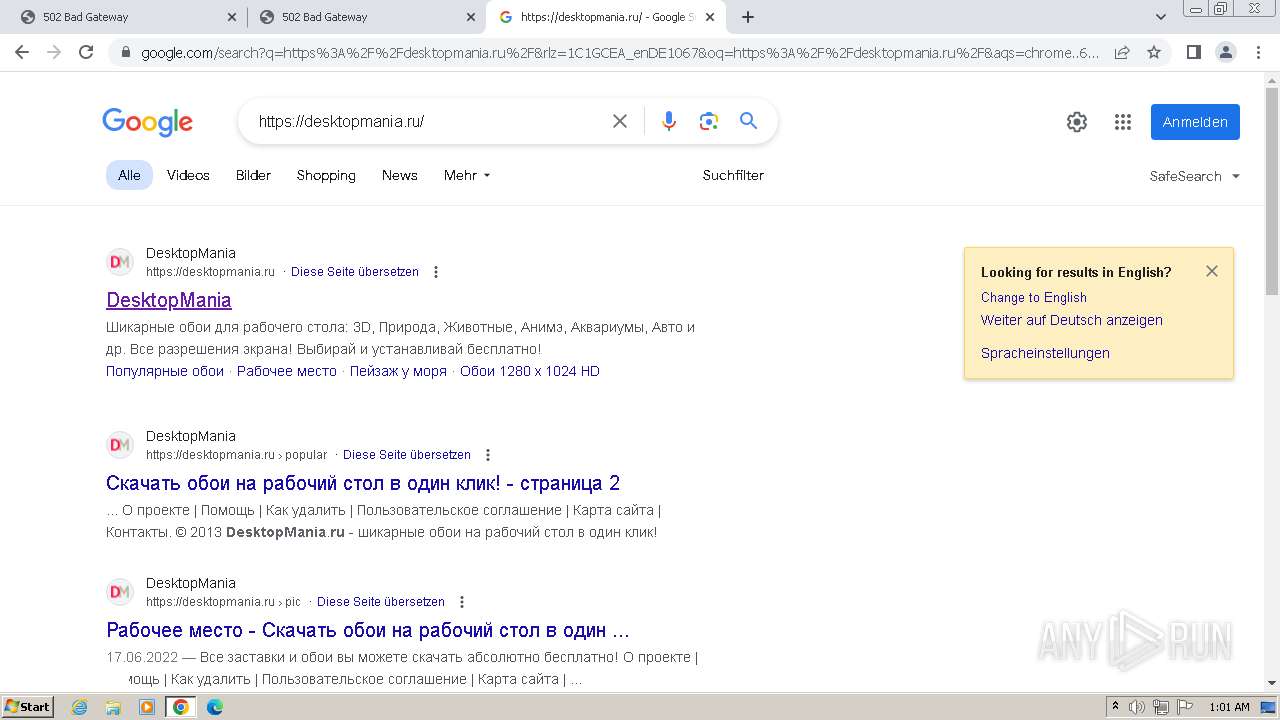Open Chrome profile menu

pos(1225,52)
